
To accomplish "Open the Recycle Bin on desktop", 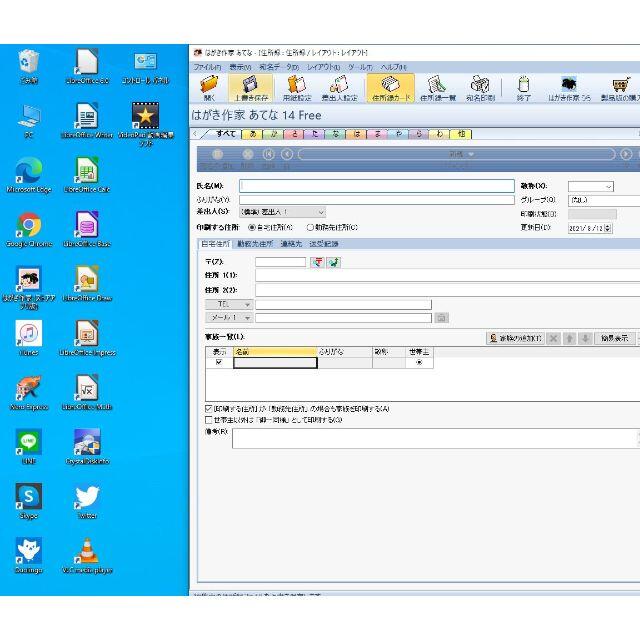I will 29,66.
